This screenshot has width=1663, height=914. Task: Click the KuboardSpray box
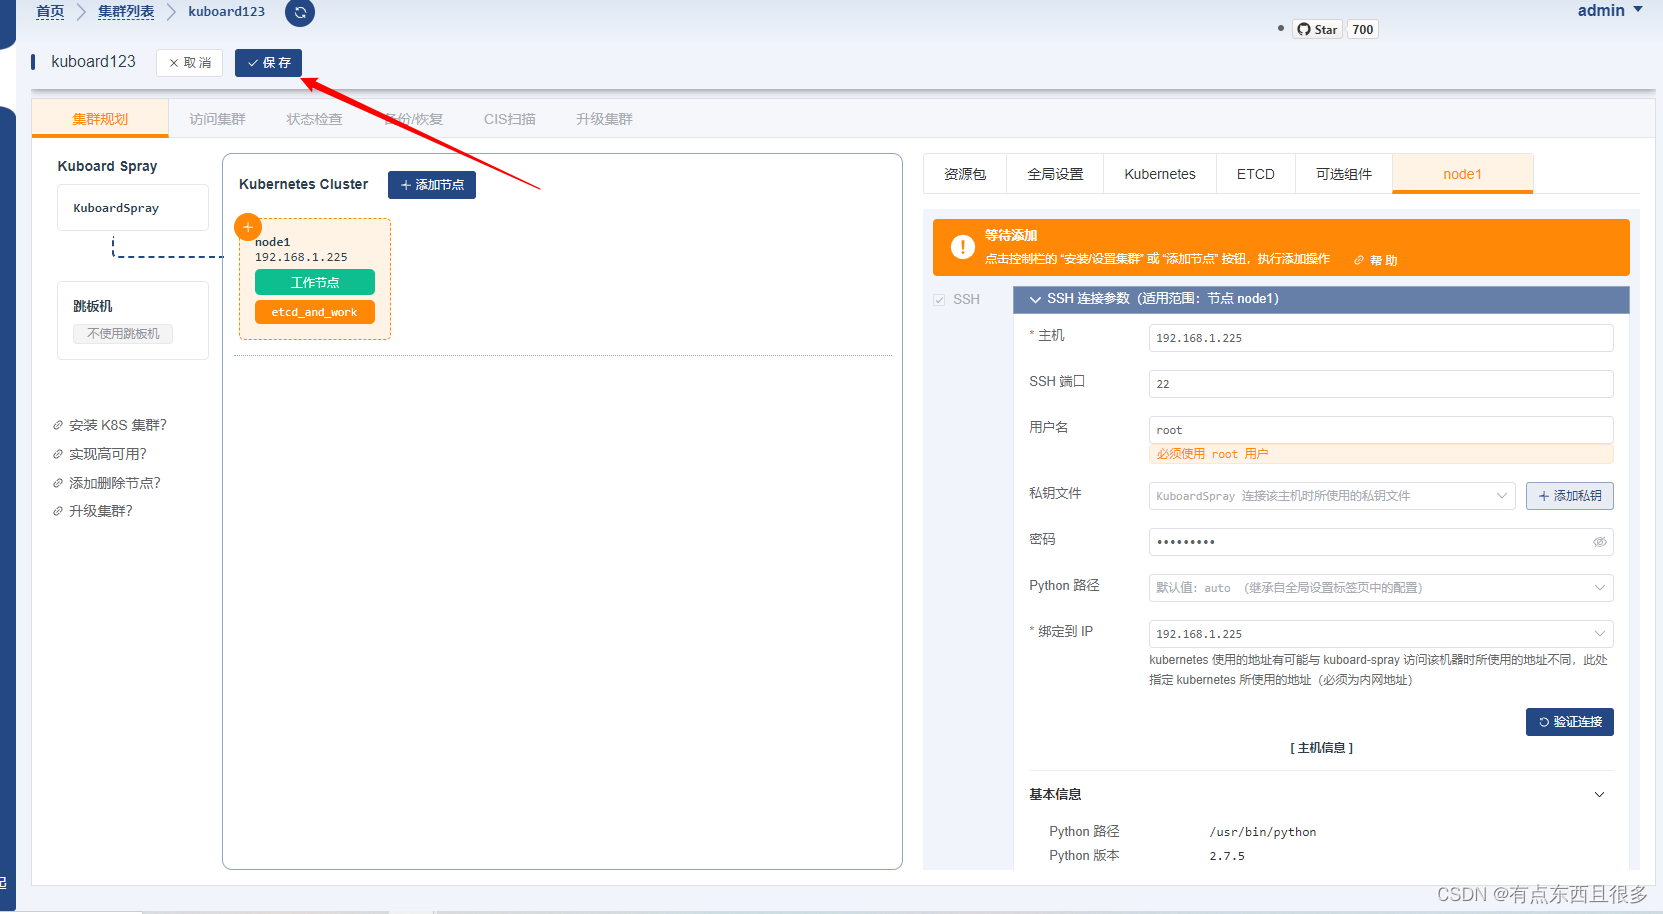(132, 208)
